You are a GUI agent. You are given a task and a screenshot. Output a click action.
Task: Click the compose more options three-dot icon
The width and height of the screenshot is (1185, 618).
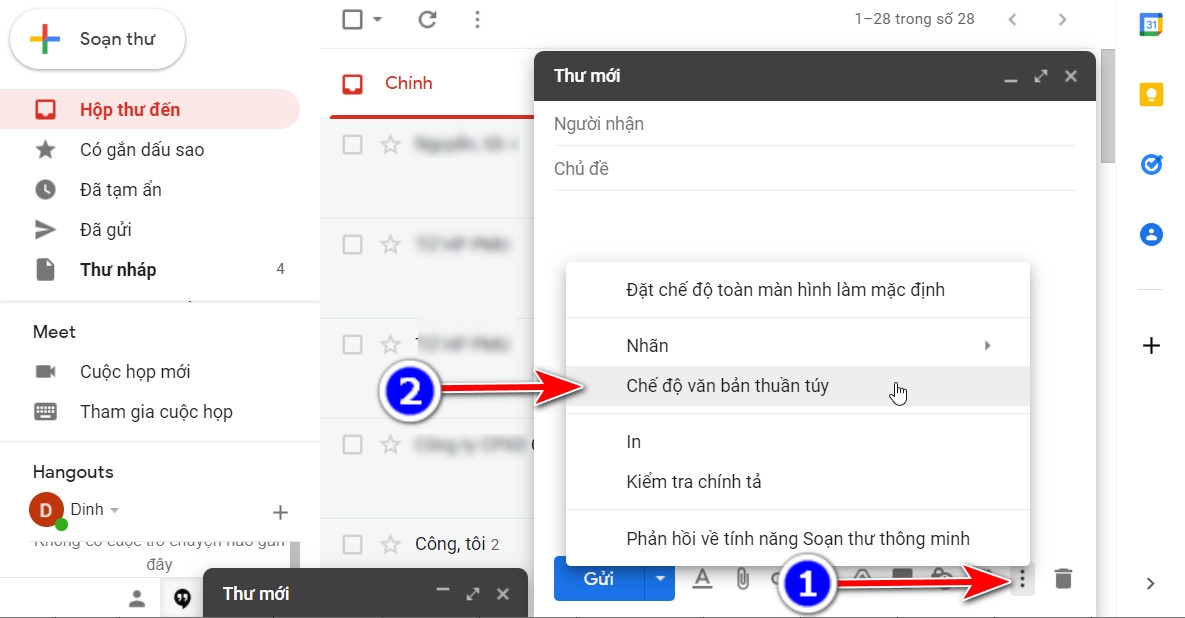pos(1022,579)
